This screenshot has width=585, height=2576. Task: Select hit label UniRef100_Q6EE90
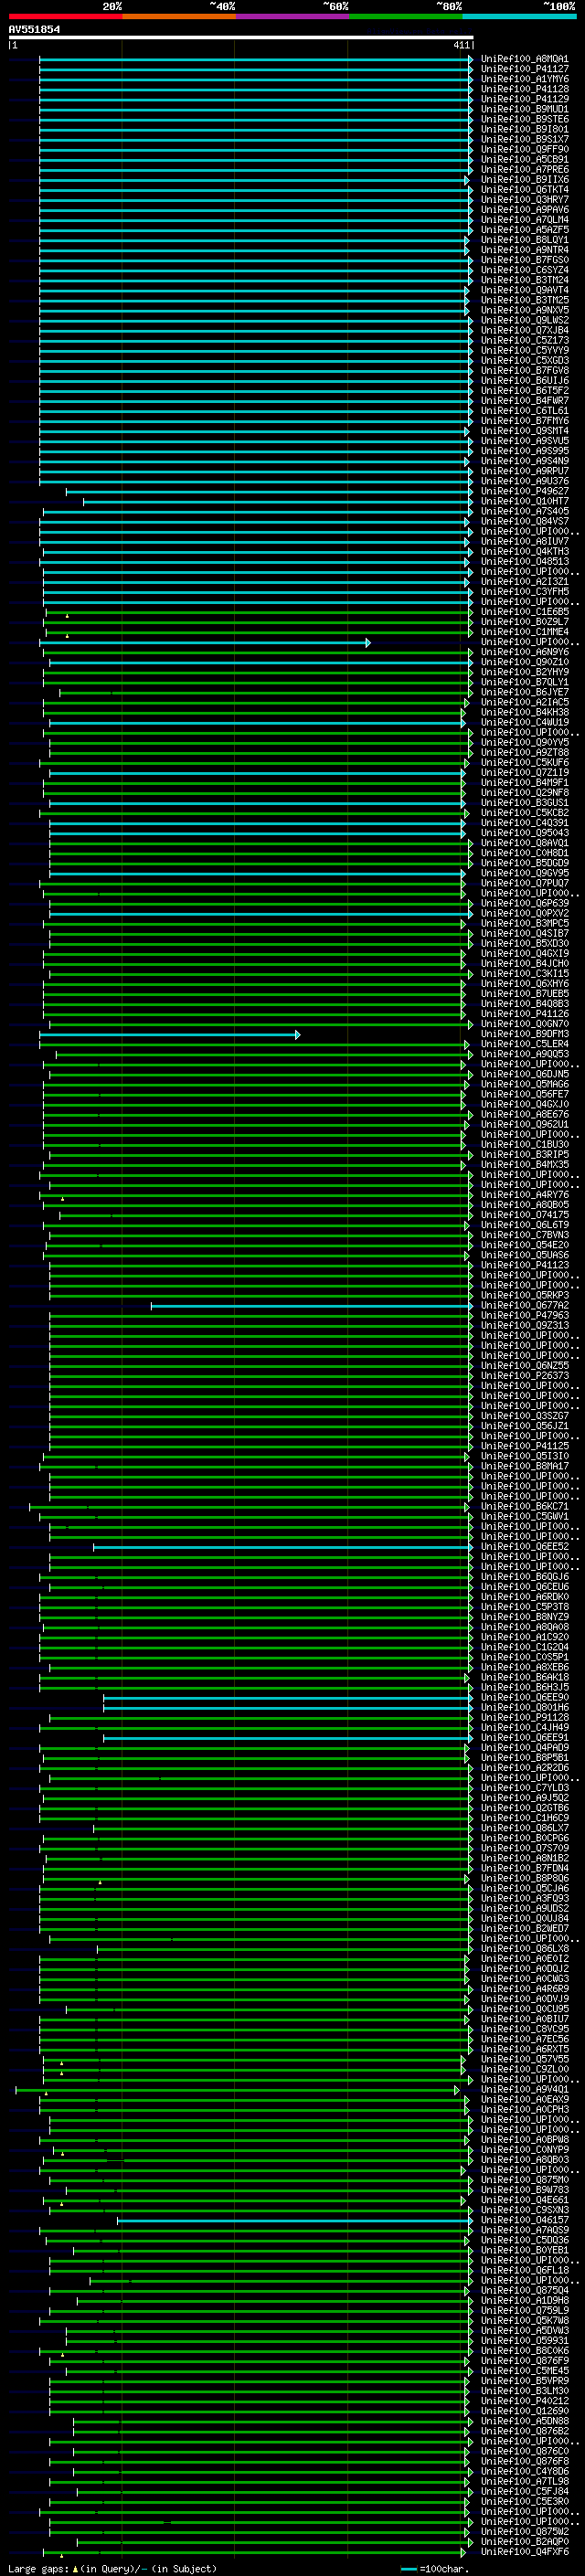524,1697
